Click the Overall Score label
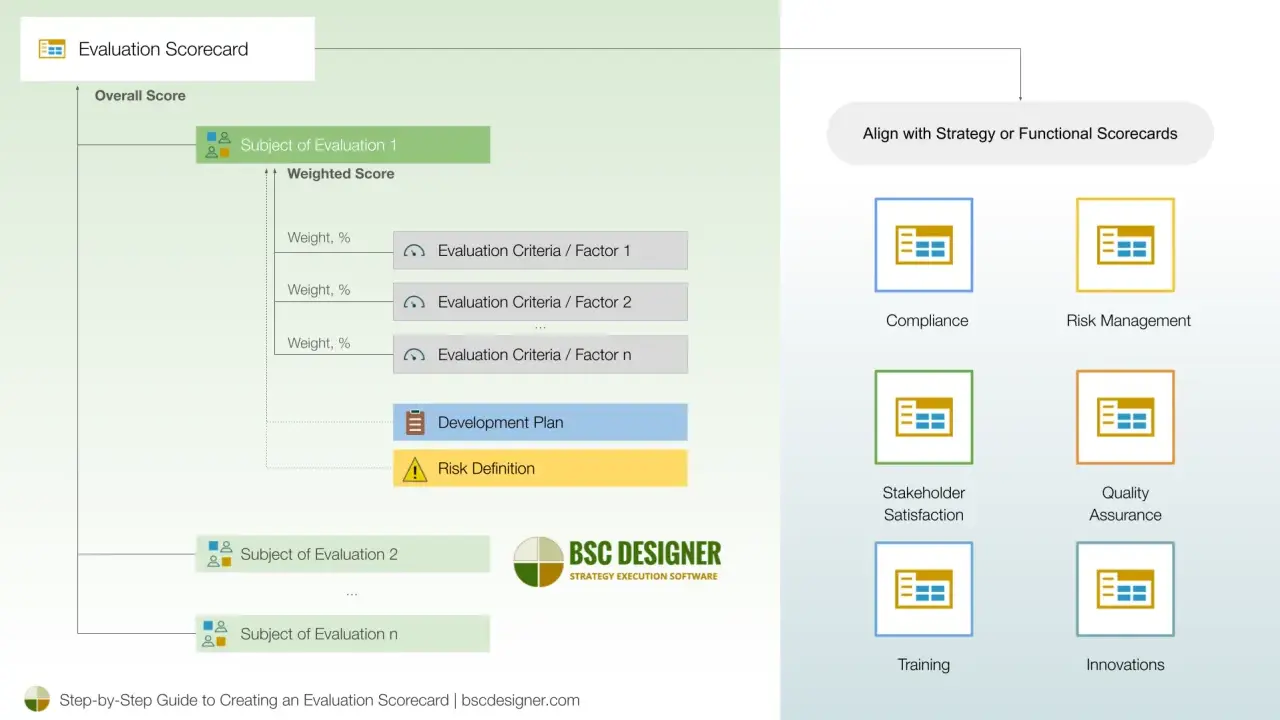 140,96
